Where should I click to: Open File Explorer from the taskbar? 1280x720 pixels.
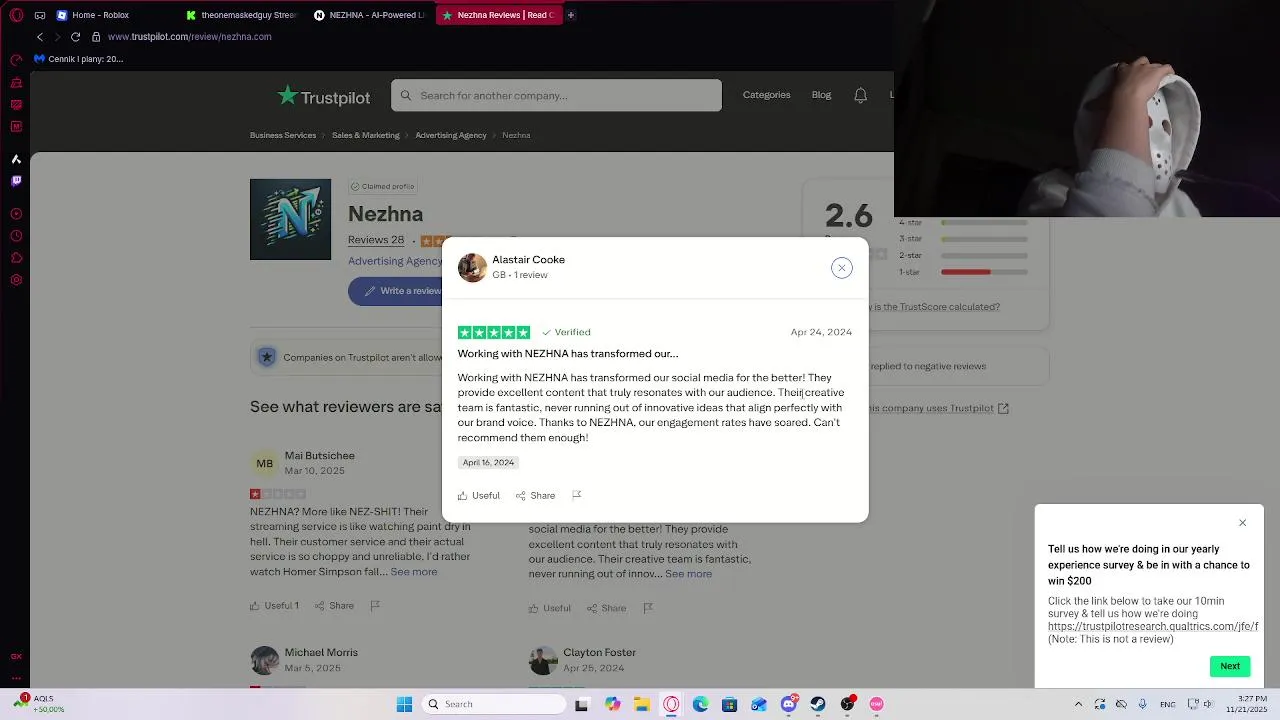(x=641, y=705)
